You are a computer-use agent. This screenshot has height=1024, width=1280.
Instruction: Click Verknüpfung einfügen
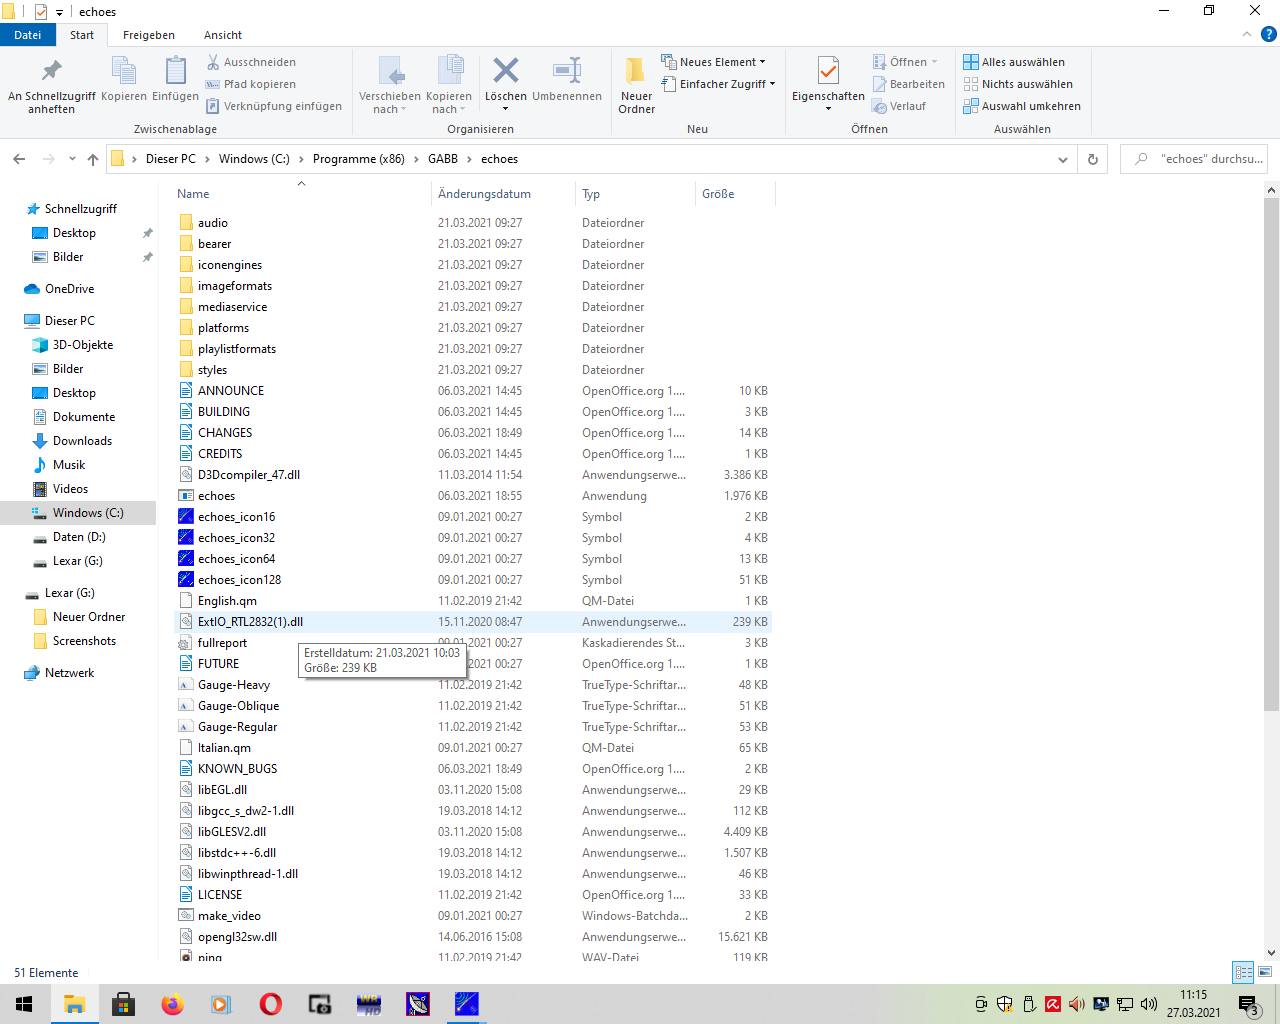[x=274, y=106]
